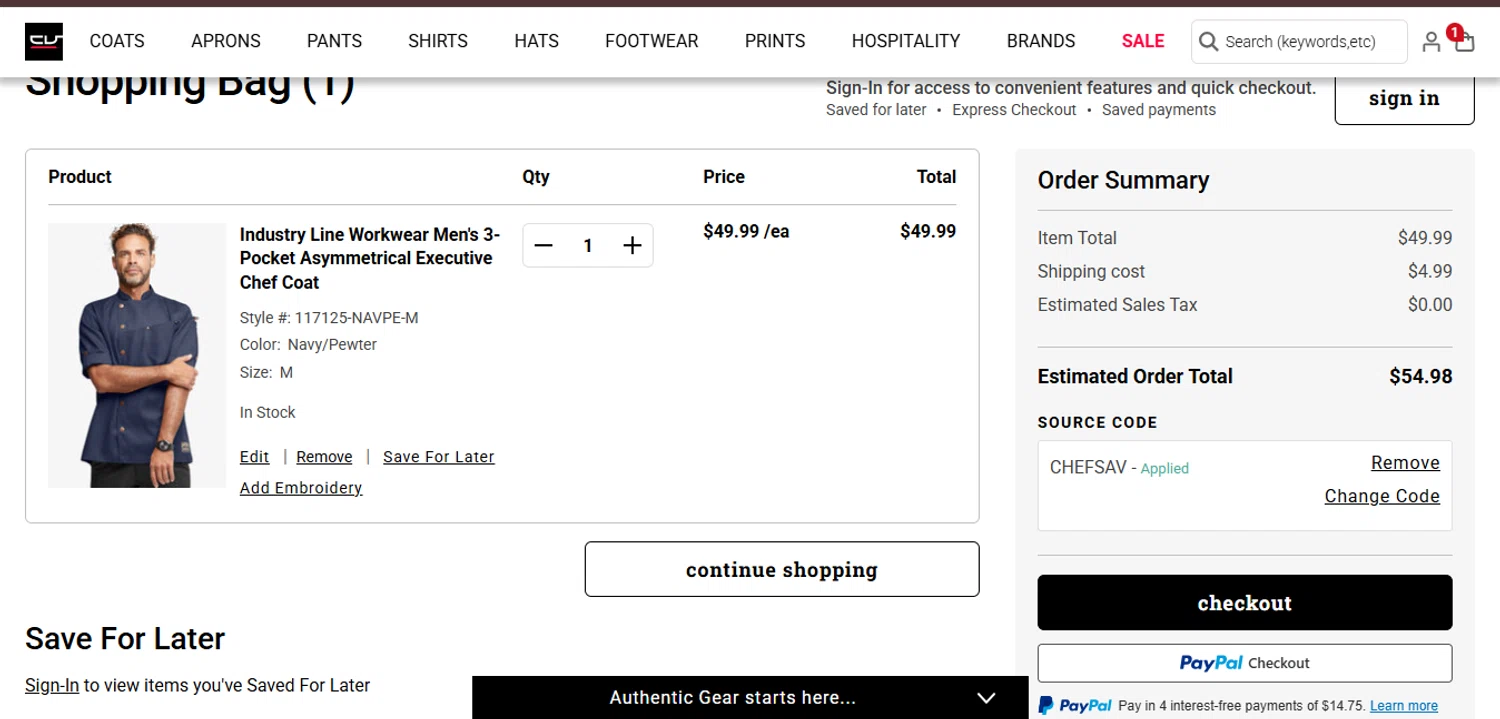Click the $49.99 /ea price
The image size is (1500, 719).
point(746,232)
